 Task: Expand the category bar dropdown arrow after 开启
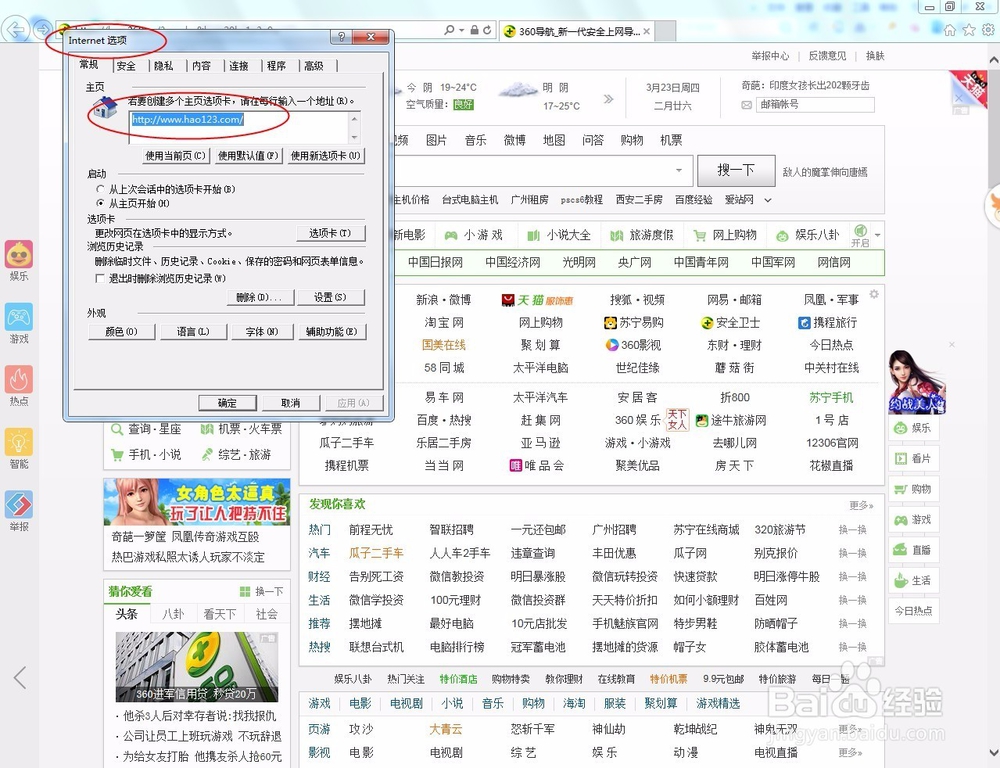click(878, 235)
